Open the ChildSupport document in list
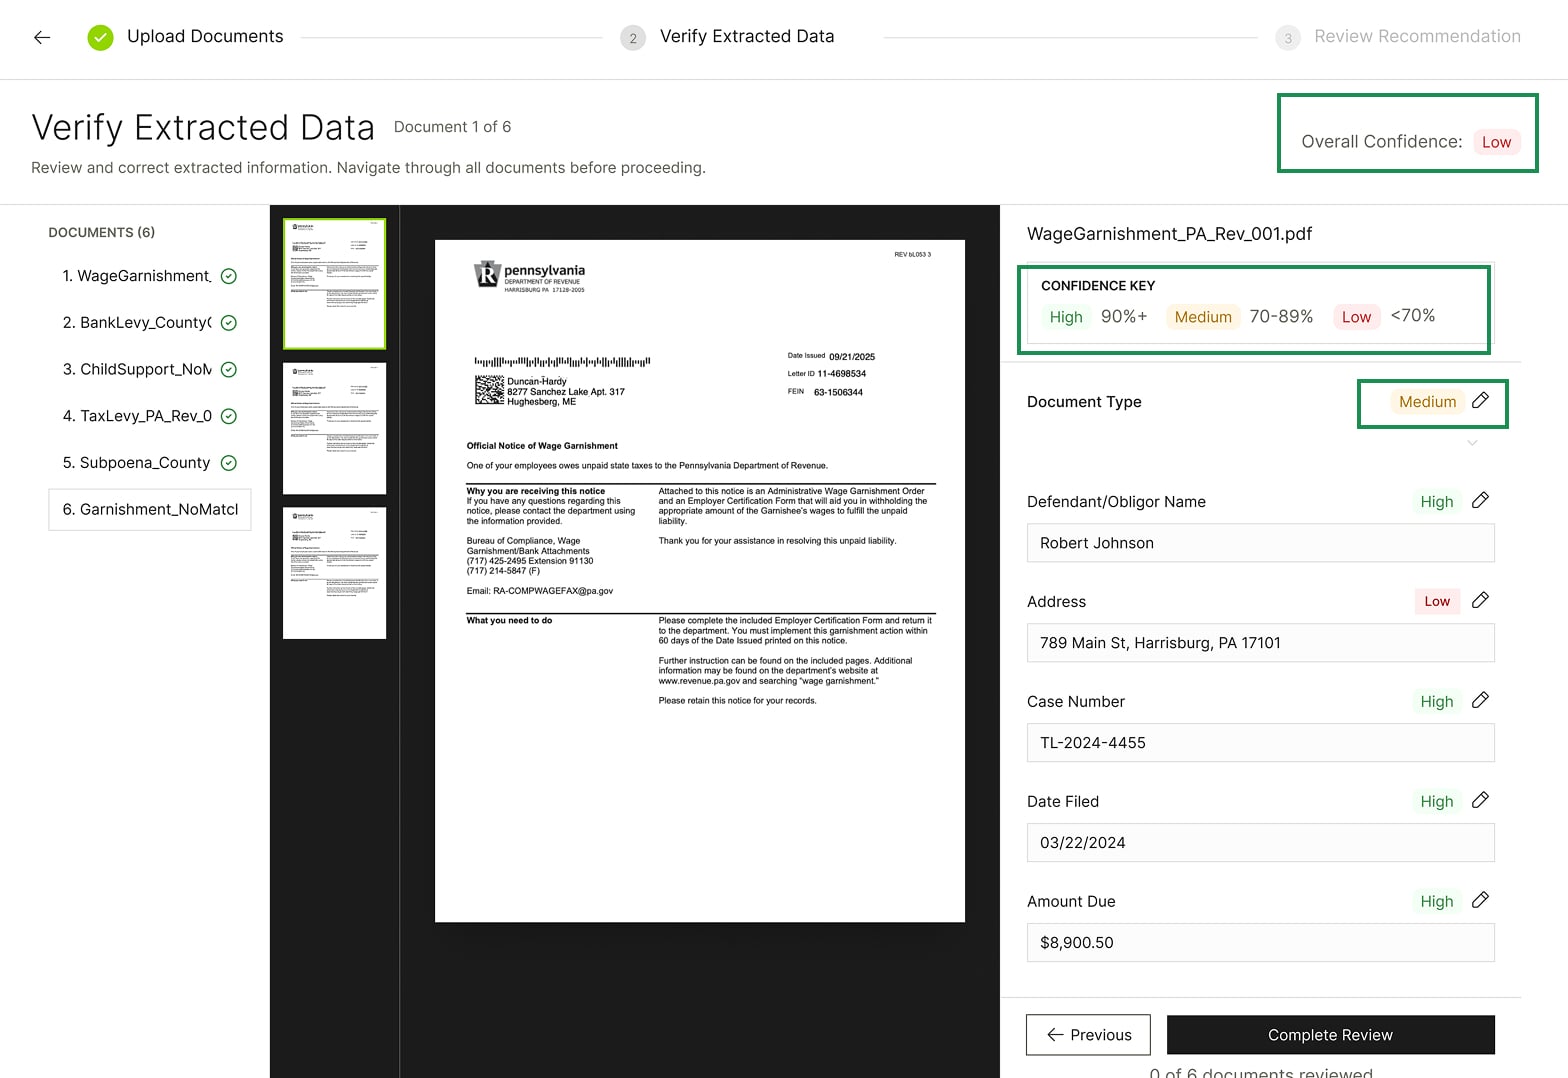The image size is (1568, 1078). pyautogui.click(x=137, y=369)
